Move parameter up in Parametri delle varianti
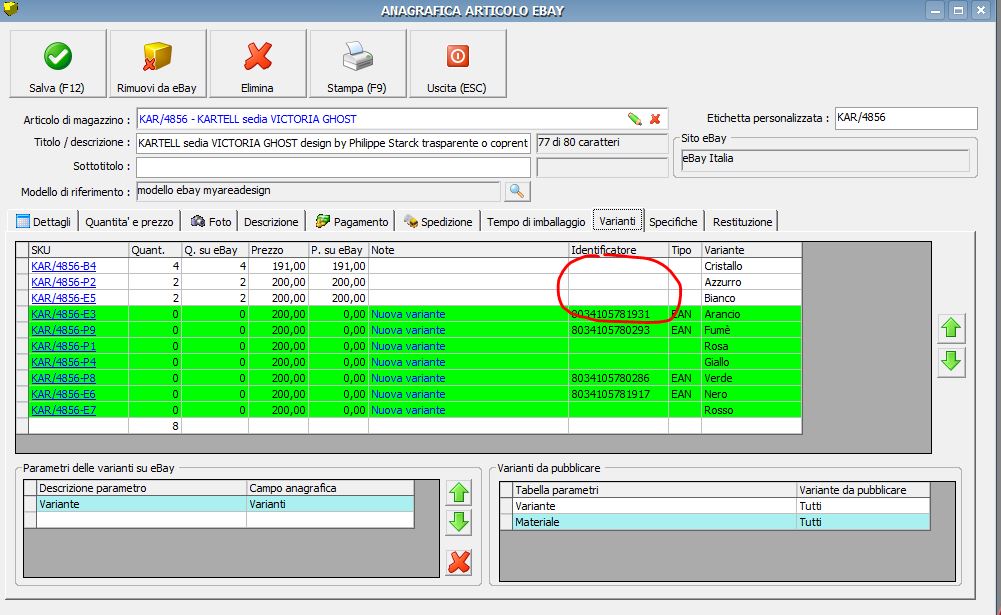This screenshot has width=1001, height=615. pos(459,492)
